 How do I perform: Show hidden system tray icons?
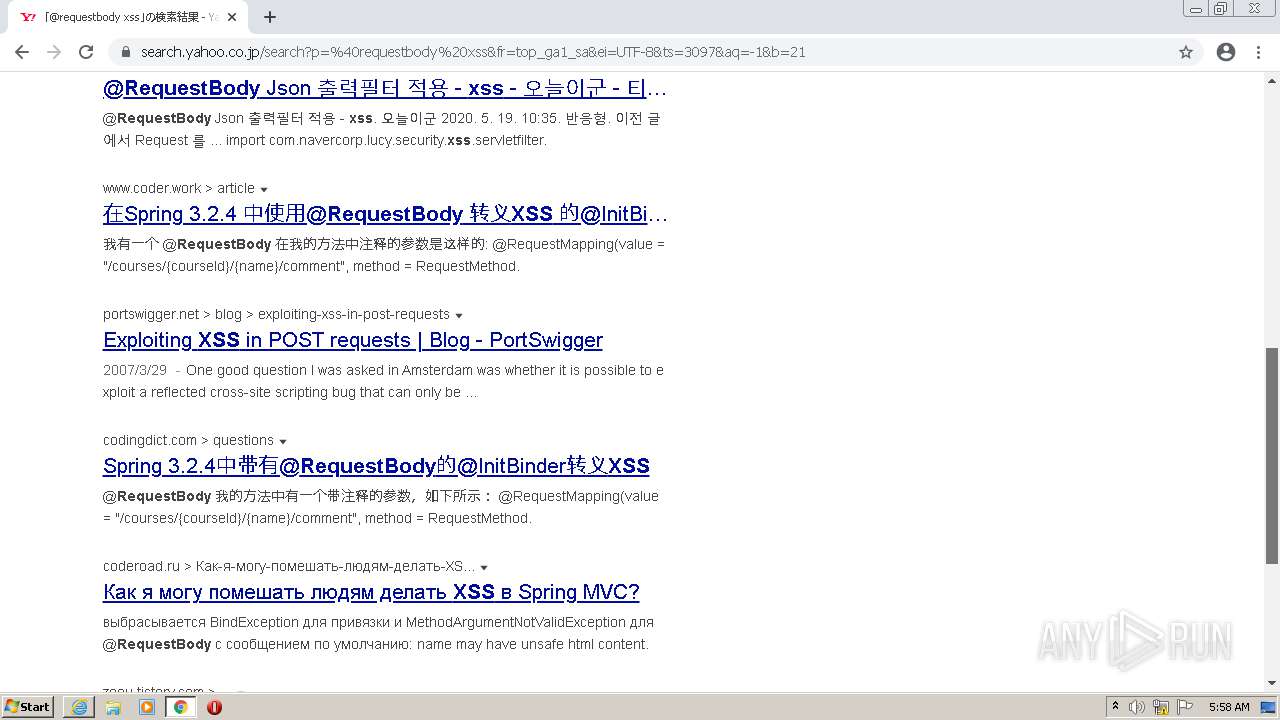click(x=1115, y=707)
